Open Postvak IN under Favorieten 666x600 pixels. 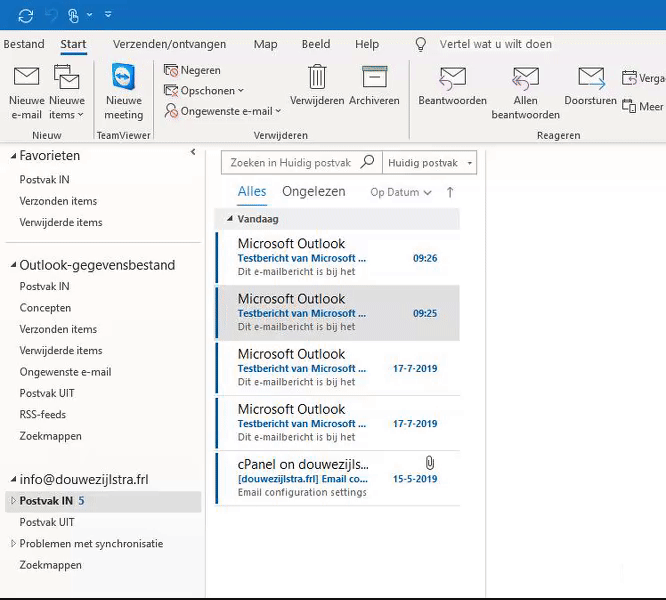pyautogui.click(x=44, y=180)
